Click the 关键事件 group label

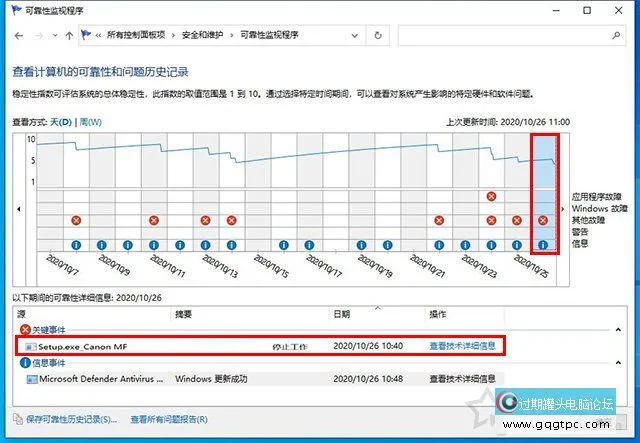coord(49,330)
